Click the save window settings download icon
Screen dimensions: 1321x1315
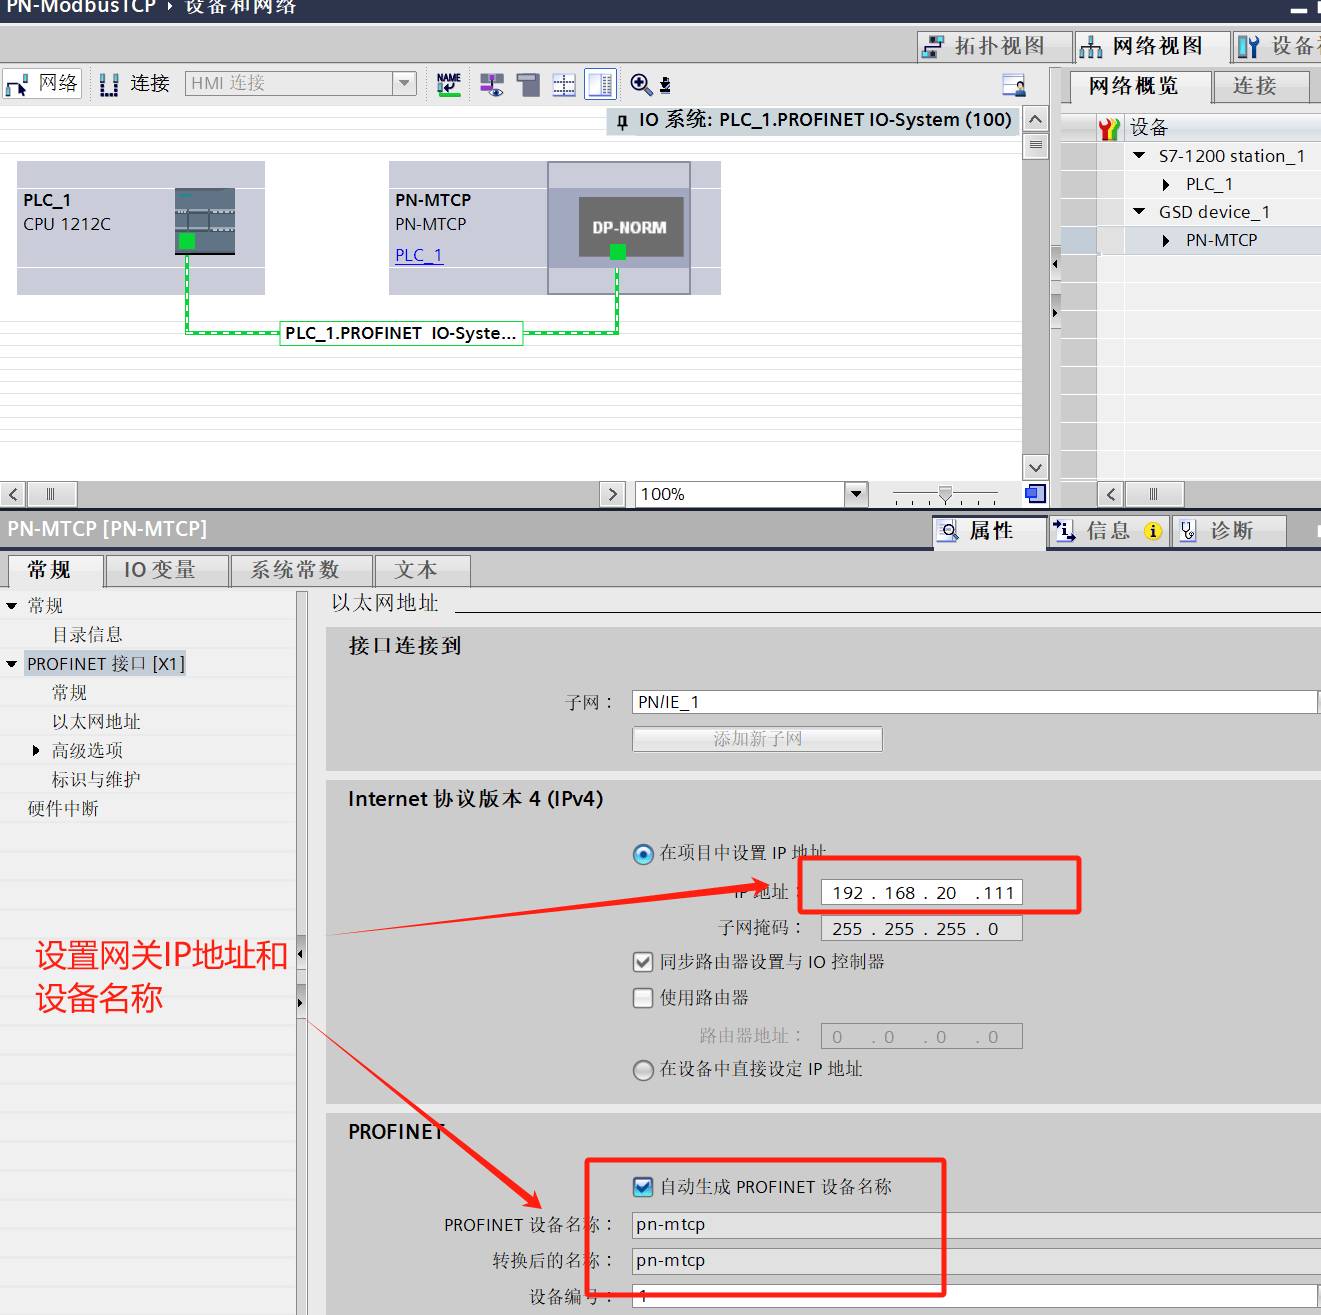[x=665, y=85]
